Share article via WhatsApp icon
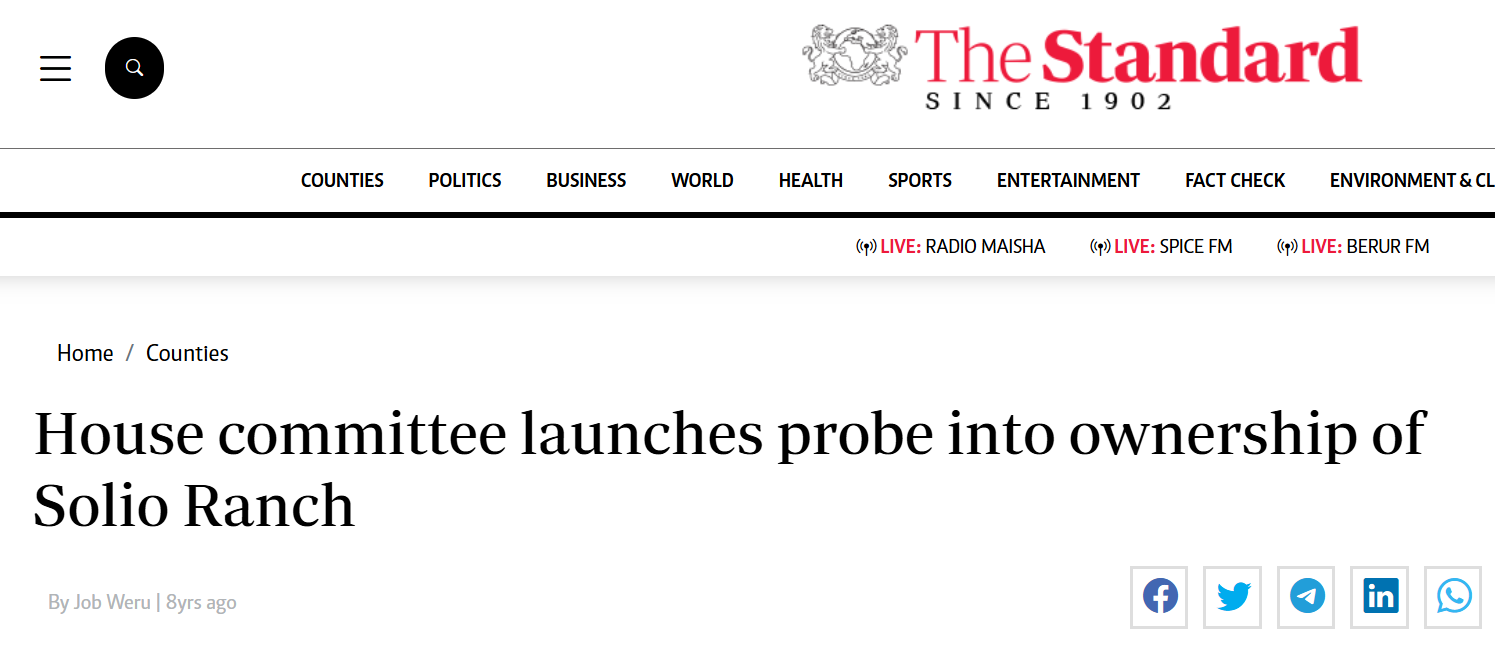The height and width of the screenshot is (658, 1495). click(x=1453, y=597)
